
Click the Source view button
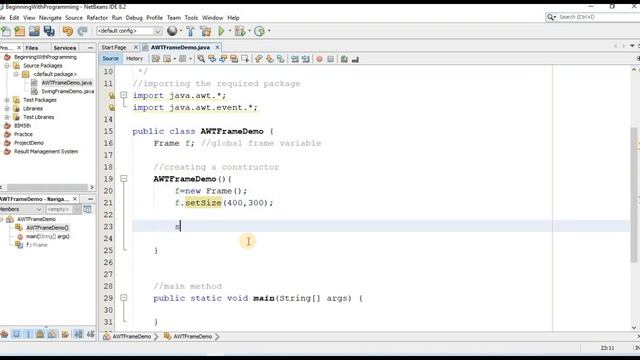[110, 59]
